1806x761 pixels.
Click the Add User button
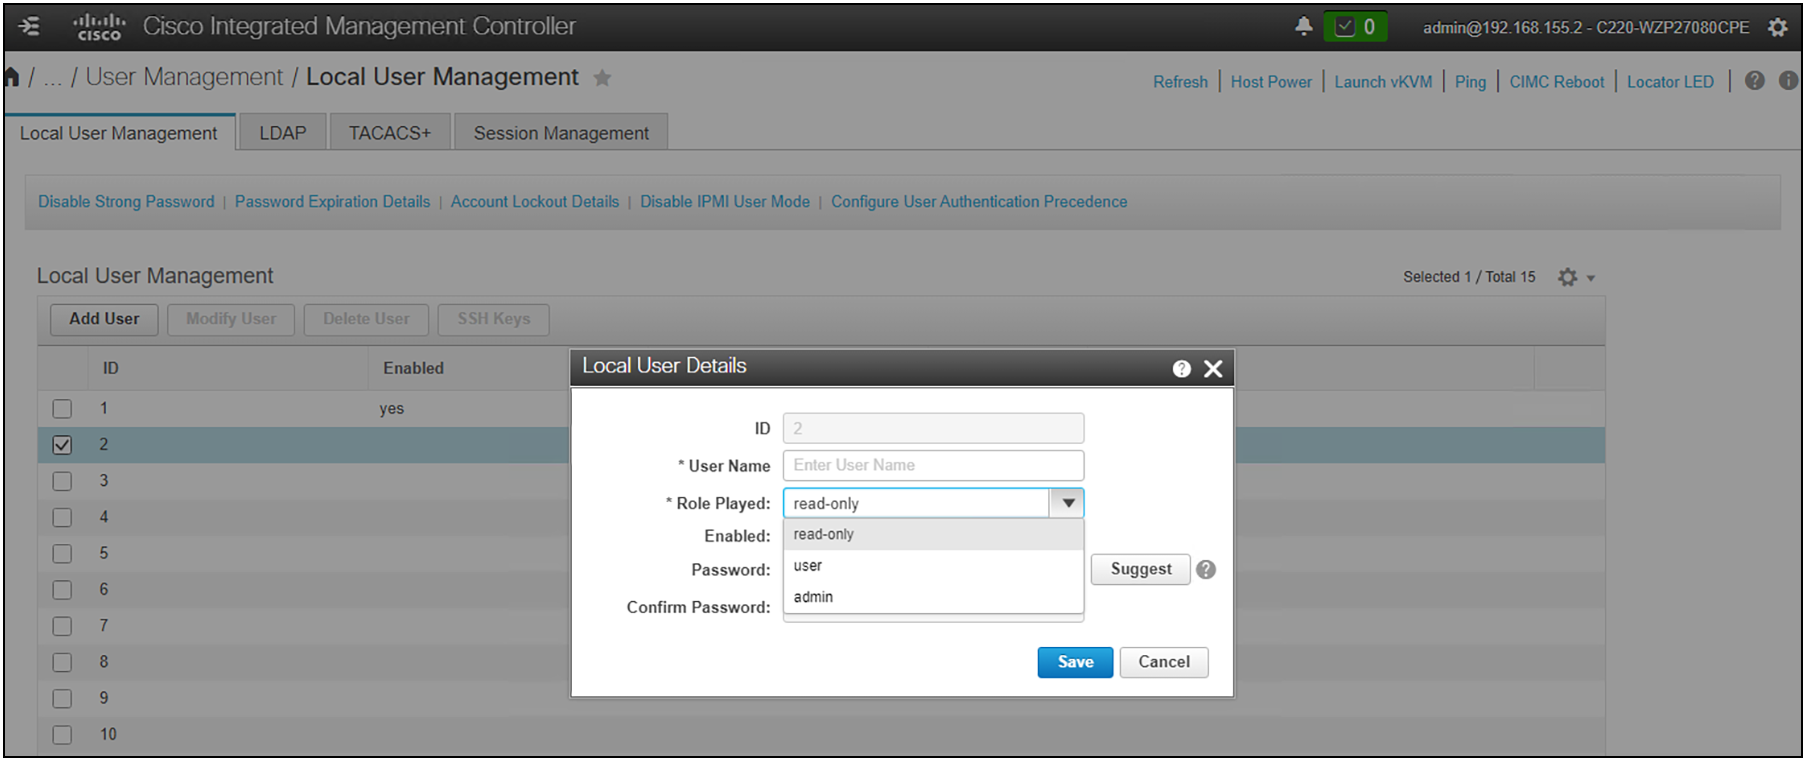coord(104,319)
